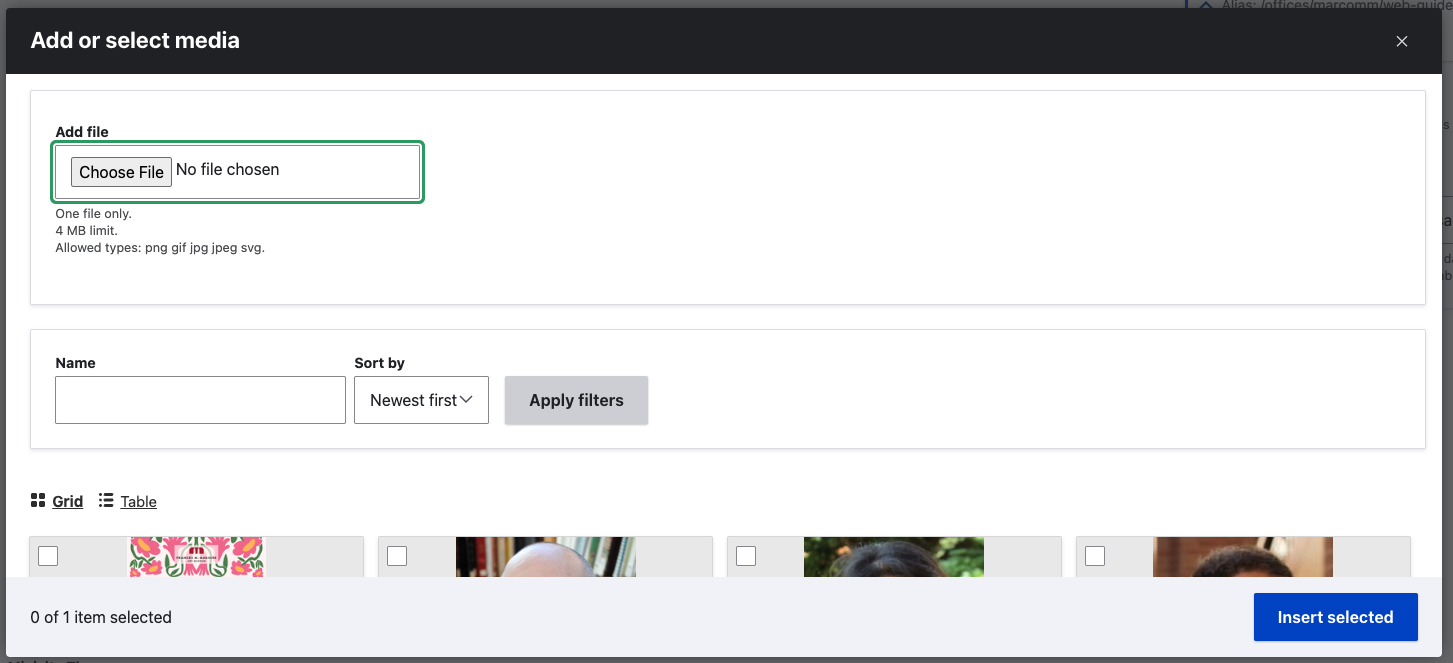This screenshot has width=1453, height=663.
Task: Check the floral pink image checkbox
Action: (48, 556)
